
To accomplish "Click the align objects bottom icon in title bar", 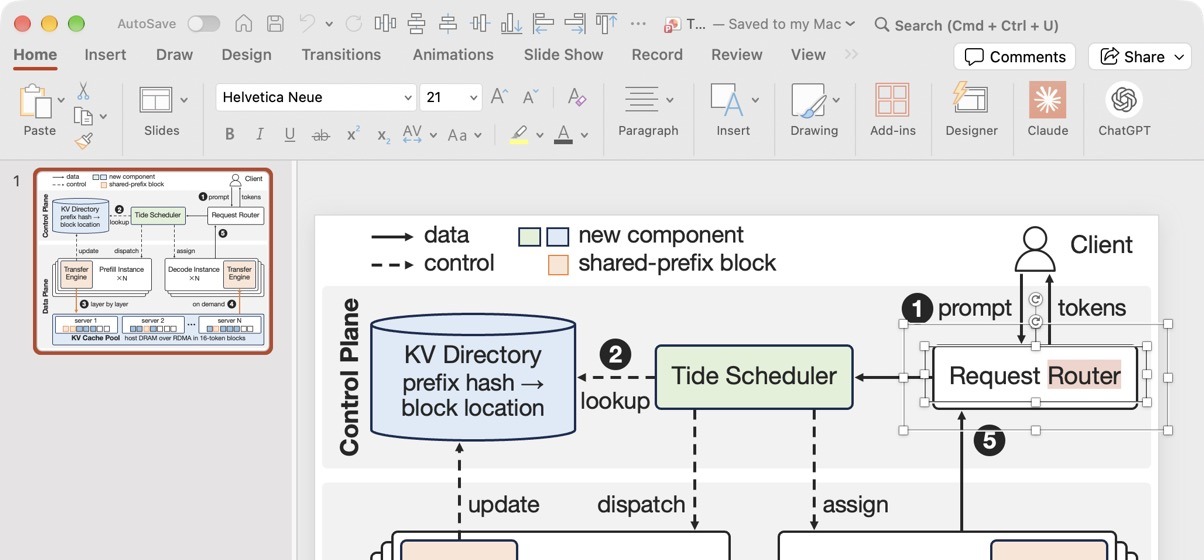I will click(x=511, y=23).
